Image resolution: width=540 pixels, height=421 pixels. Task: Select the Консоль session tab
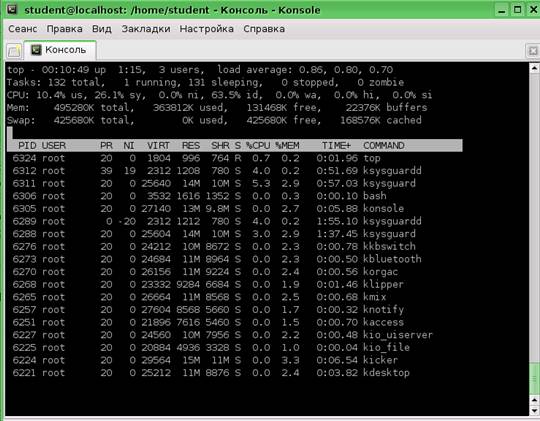(x=60, y=50)
